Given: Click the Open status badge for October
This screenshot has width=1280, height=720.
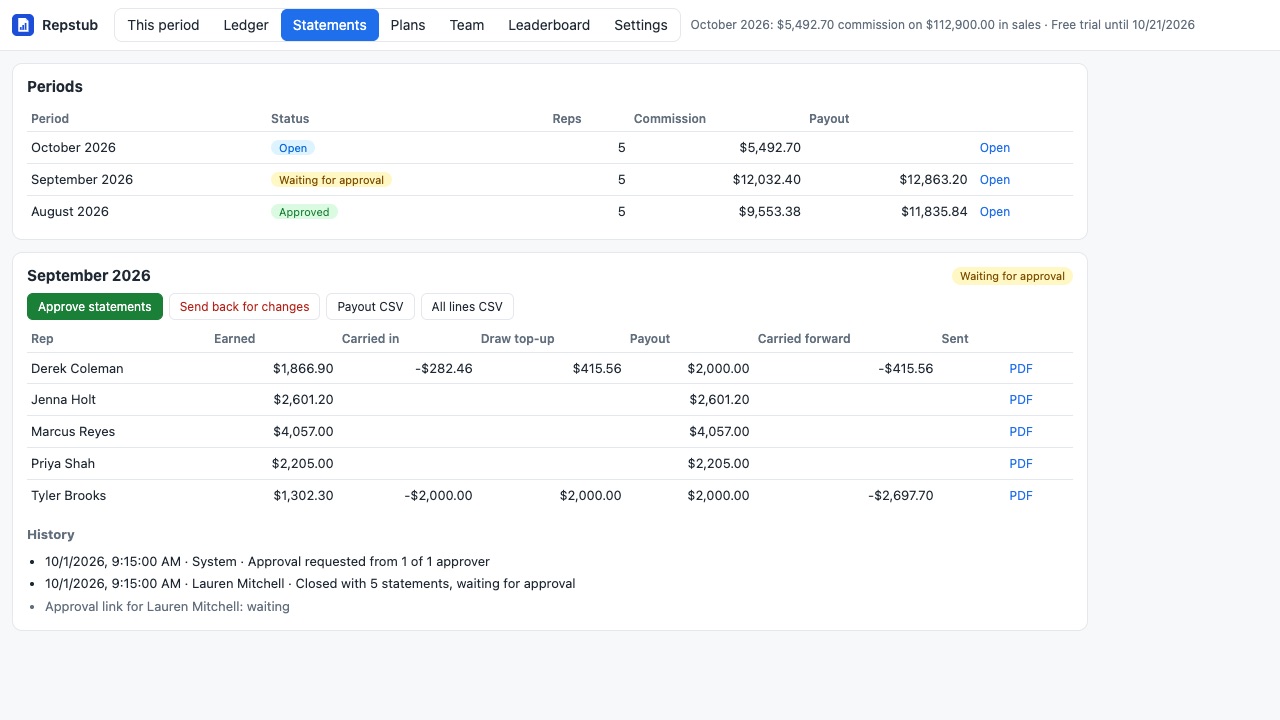Looking at the screenshot, I should (x=293, y=148).
